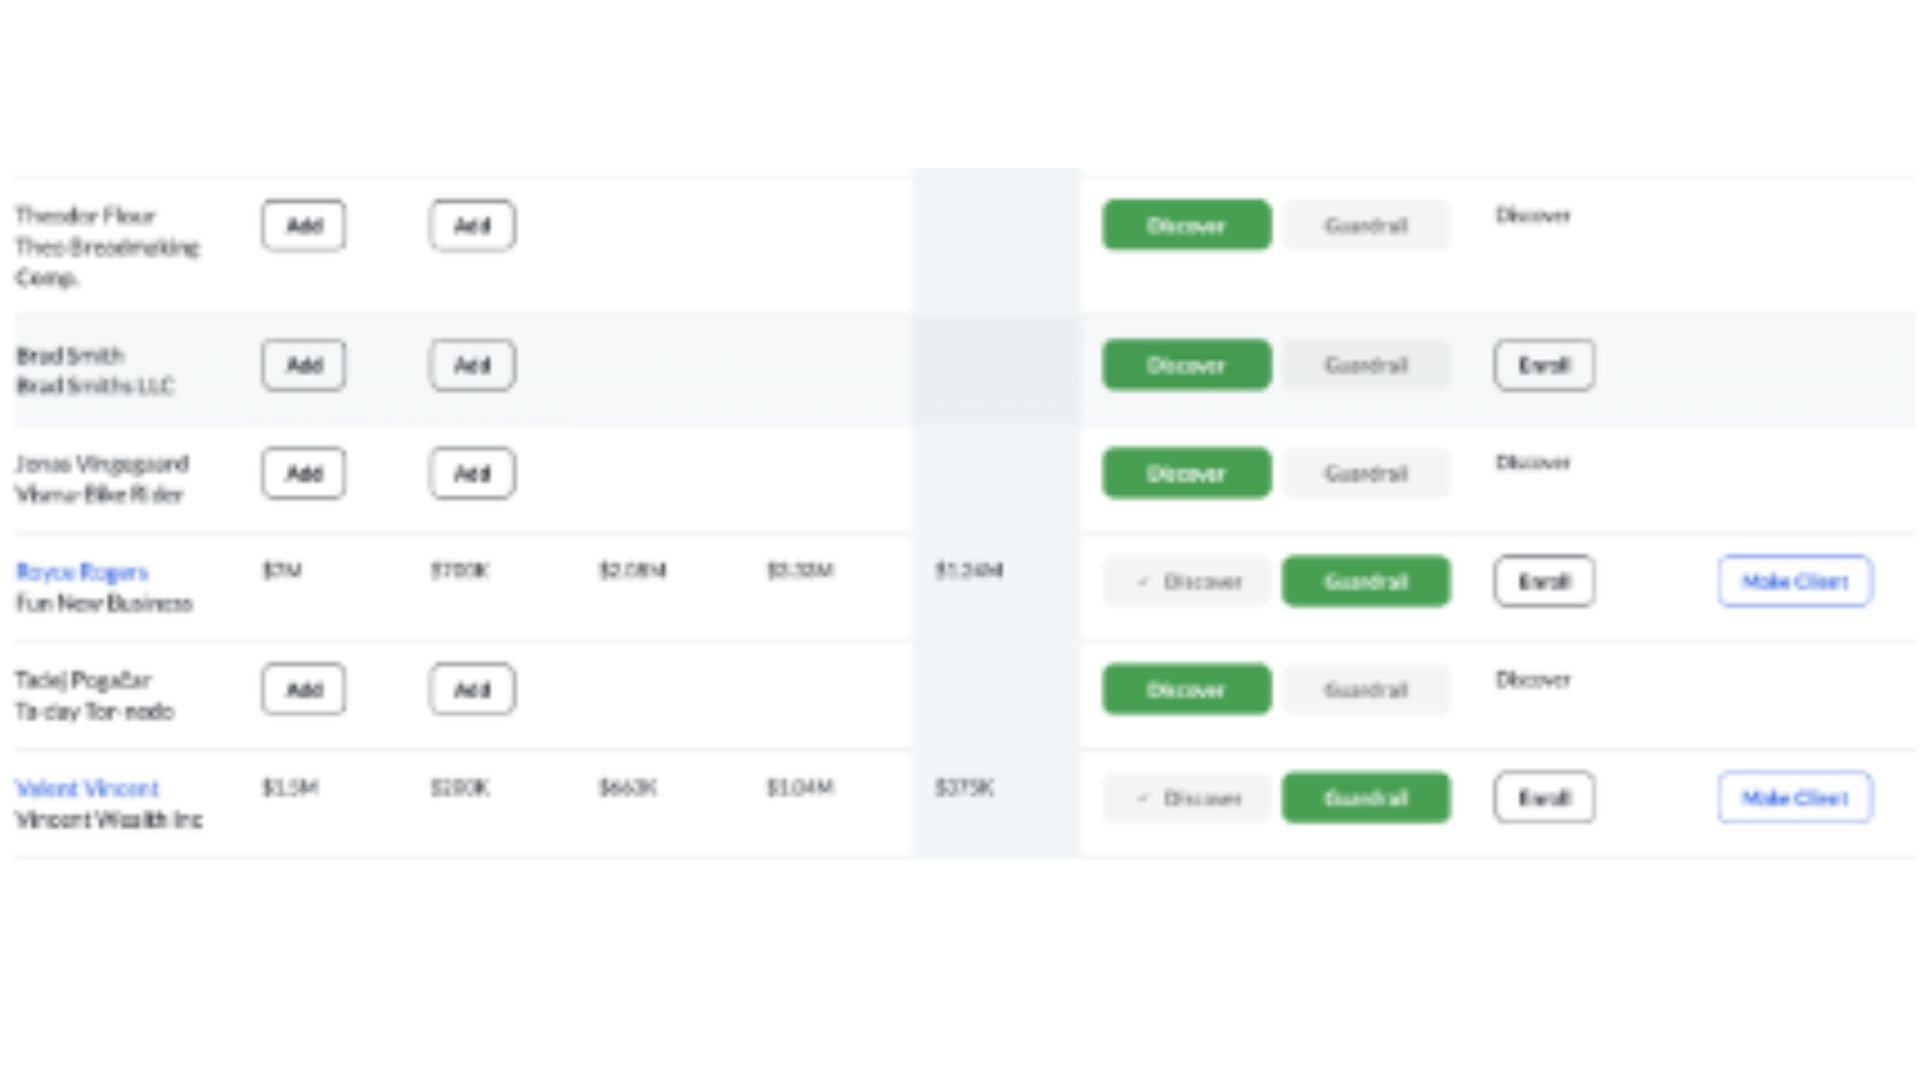Click the green Discover button for Jonas Vingegaard
Screen dimensions: 1920x1080
pos(1186,473)
